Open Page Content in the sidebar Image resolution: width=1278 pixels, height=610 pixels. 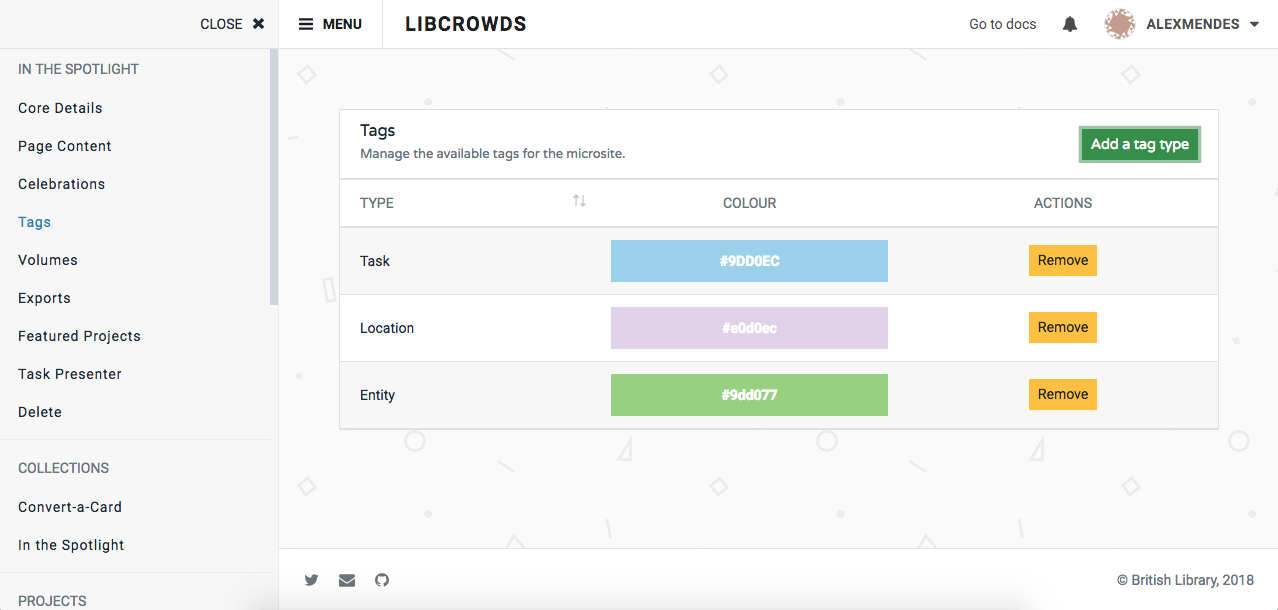click(64, 145)
